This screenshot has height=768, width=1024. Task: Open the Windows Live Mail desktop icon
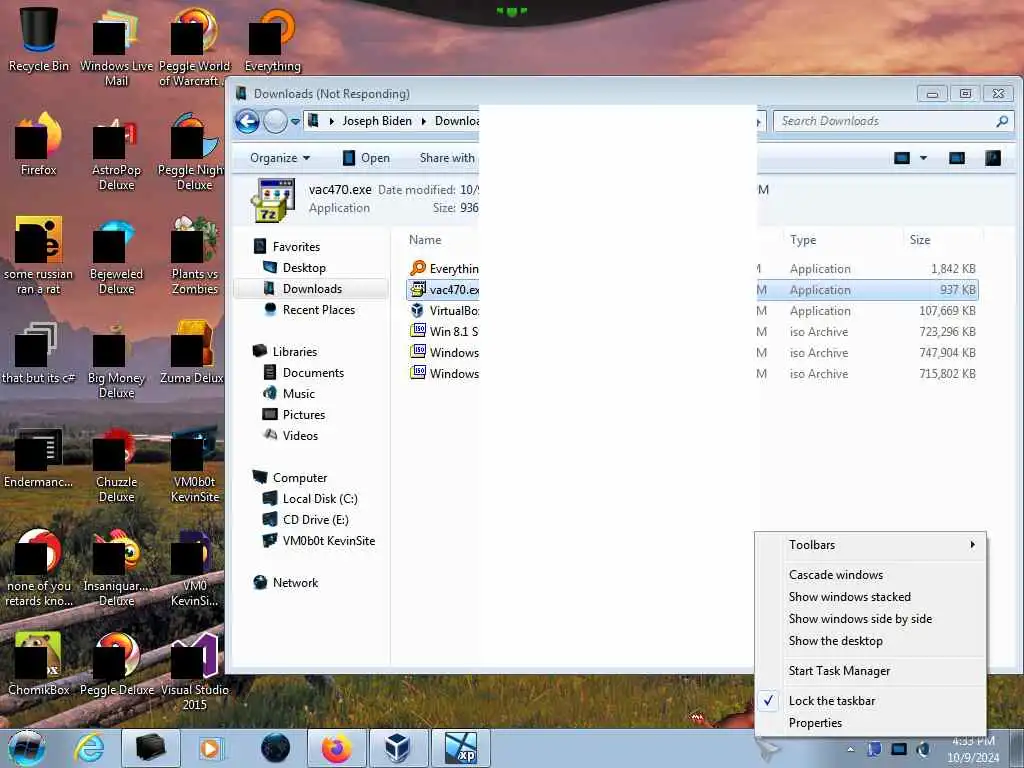coord(116,47)
